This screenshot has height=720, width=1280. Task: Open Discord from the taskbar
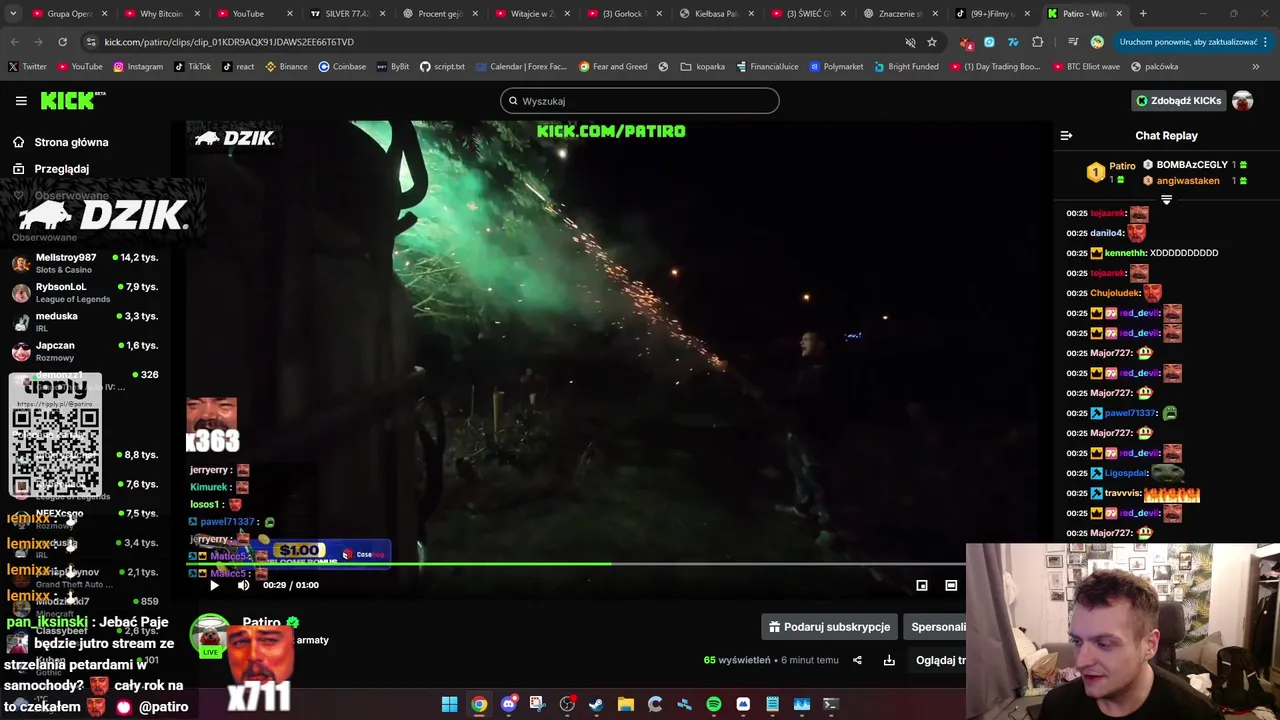click(508, 704)
